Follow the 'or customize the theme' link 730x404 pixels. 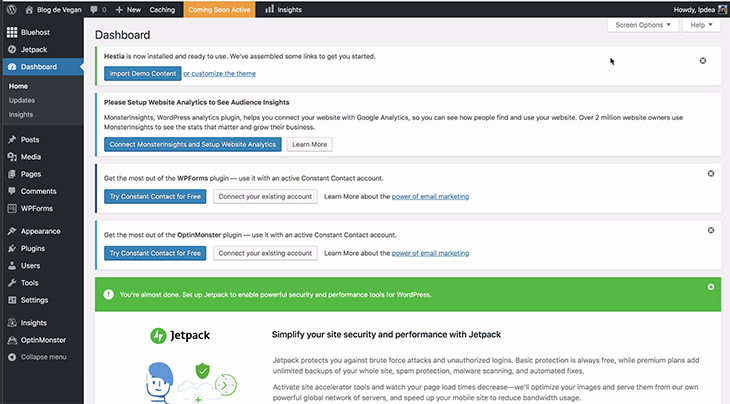point(219,74)
